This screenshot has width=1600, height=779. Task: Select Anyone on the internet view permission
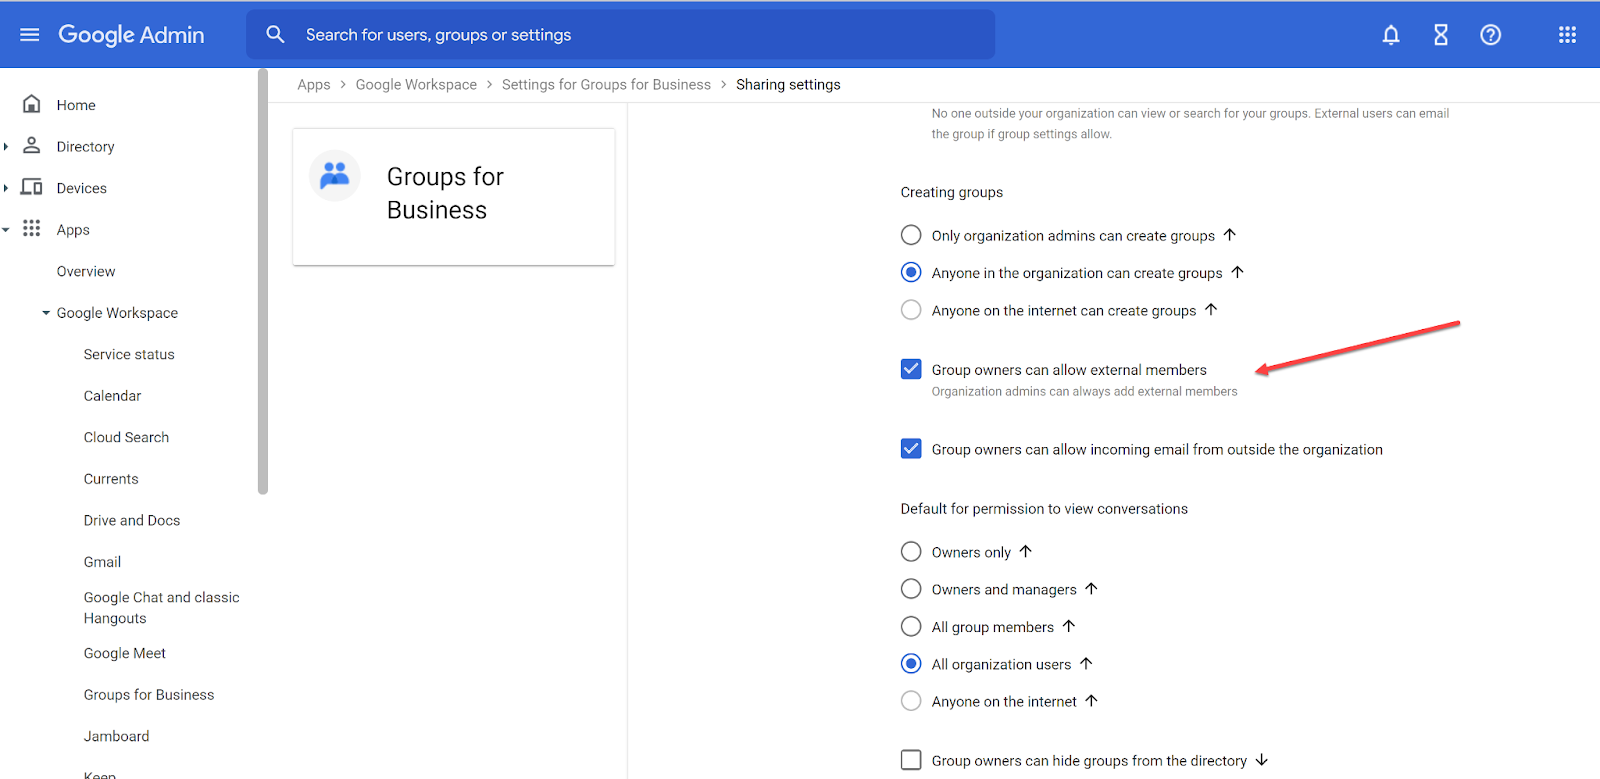(911, 701)
